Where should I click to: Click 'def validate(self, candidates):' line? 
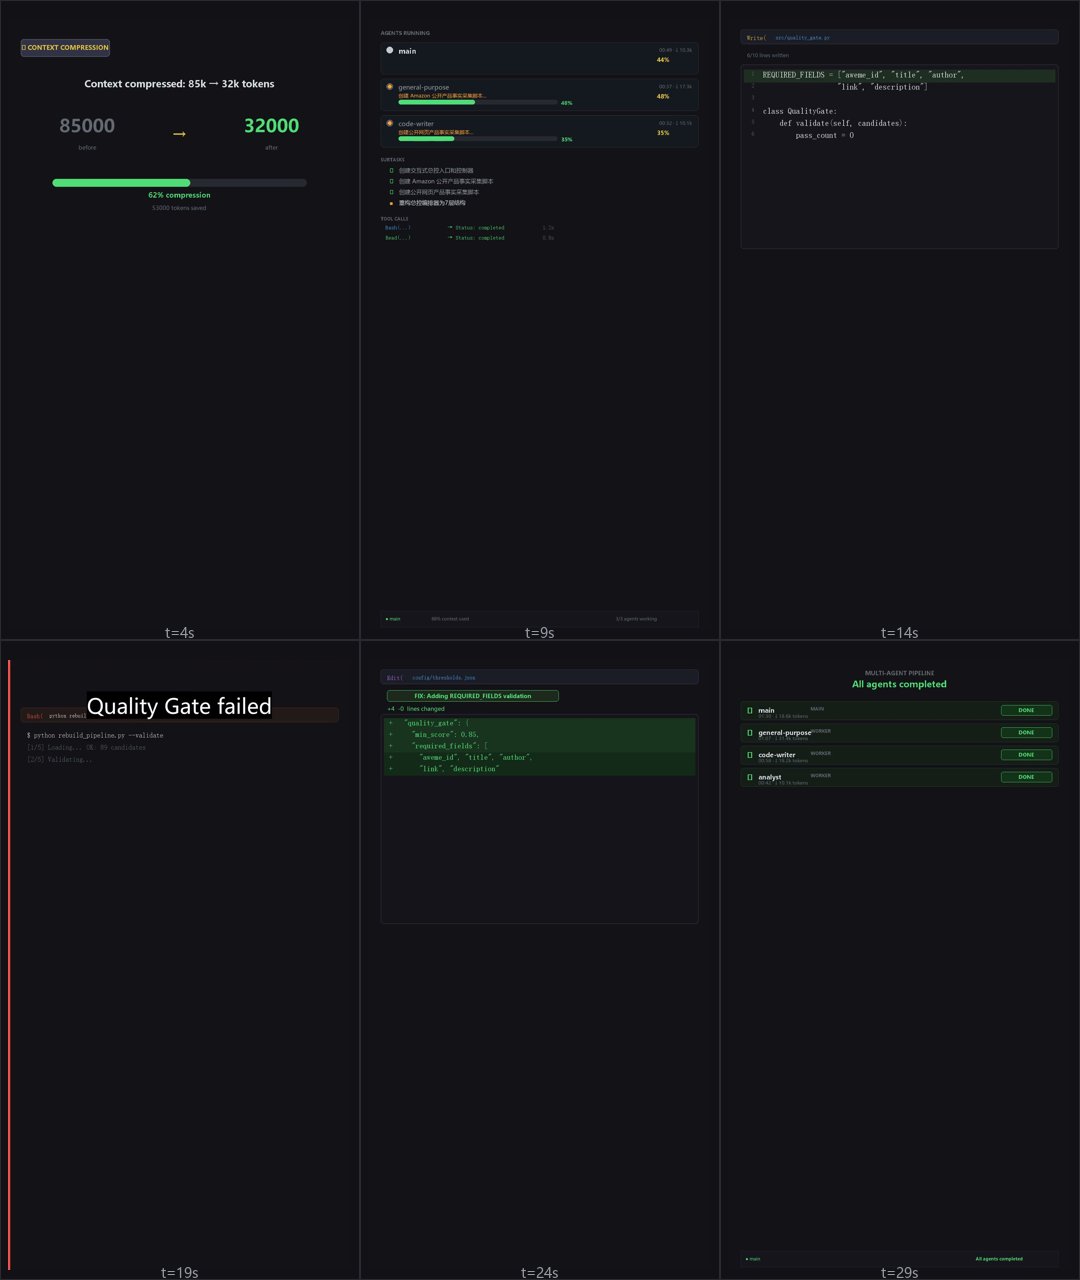[843, 123]
